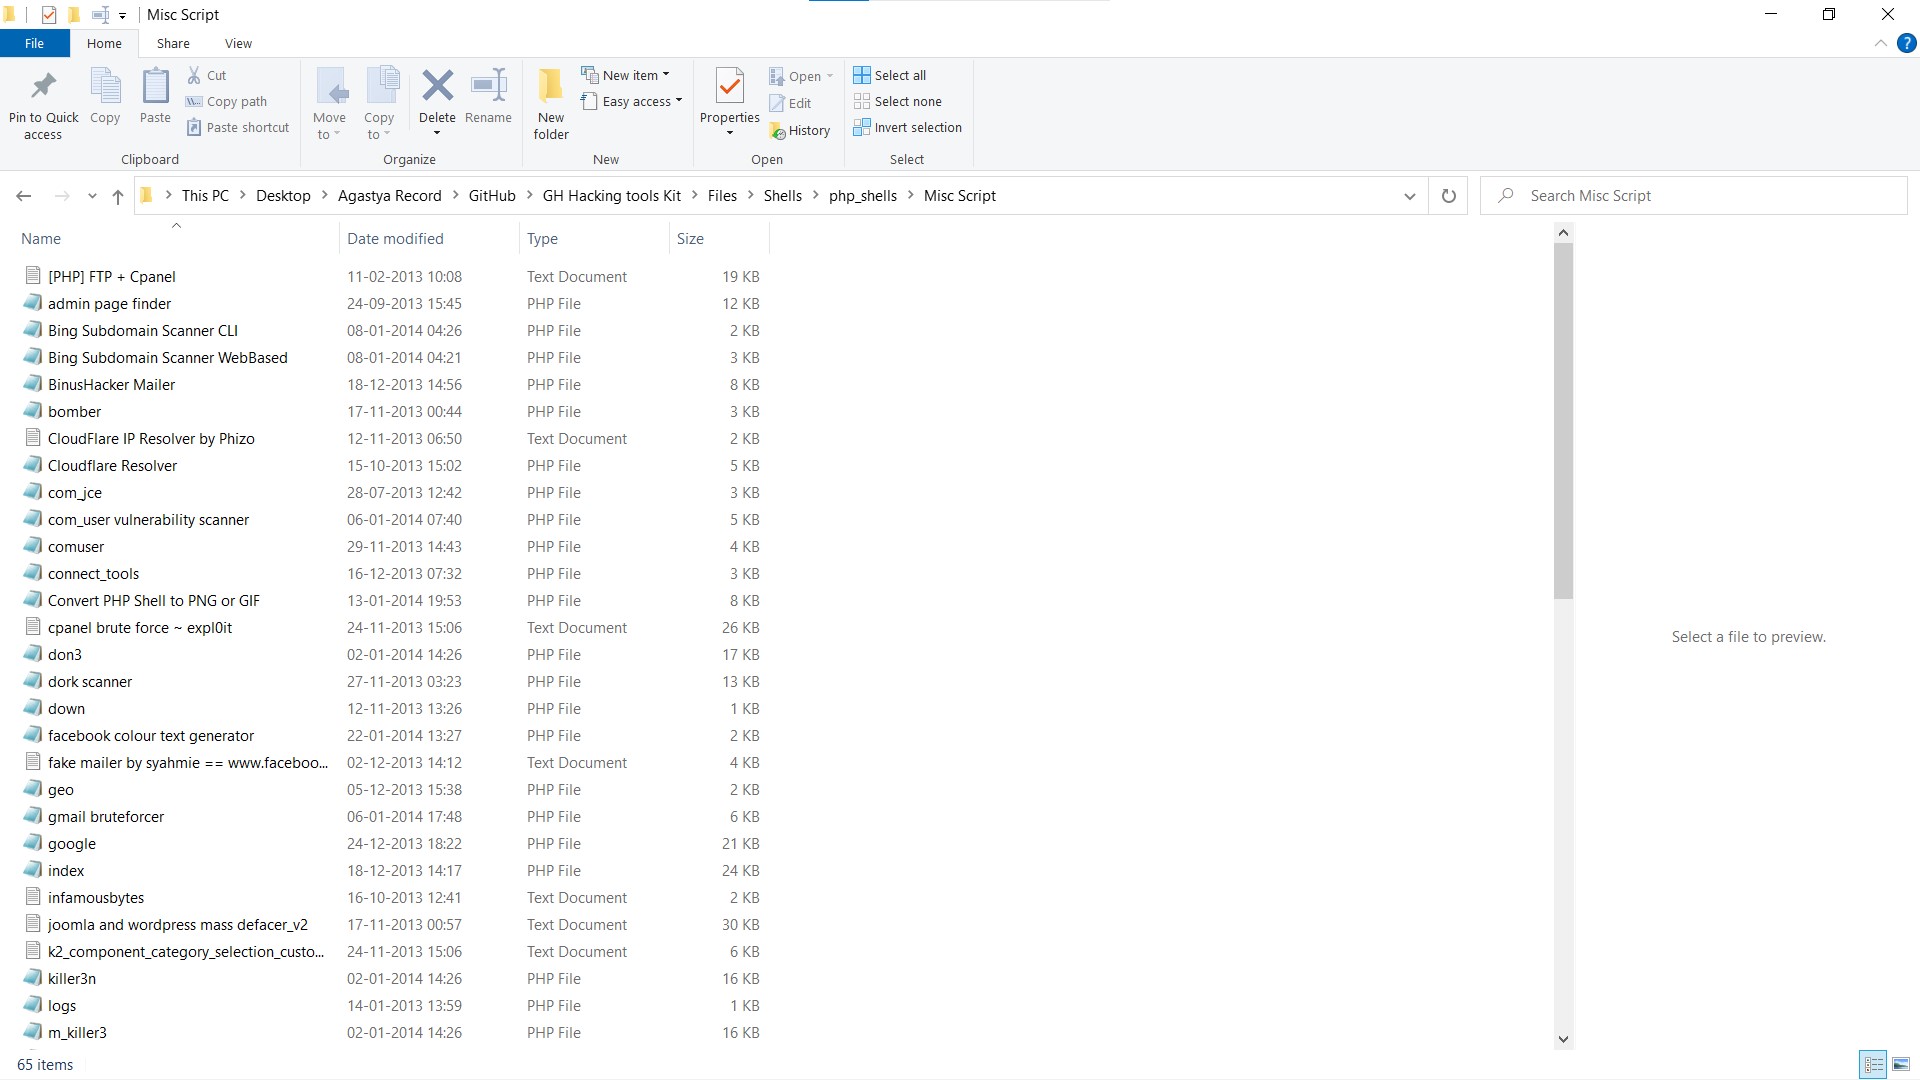
Task: Paste a shortcut
Action: [x=237, y=127]
